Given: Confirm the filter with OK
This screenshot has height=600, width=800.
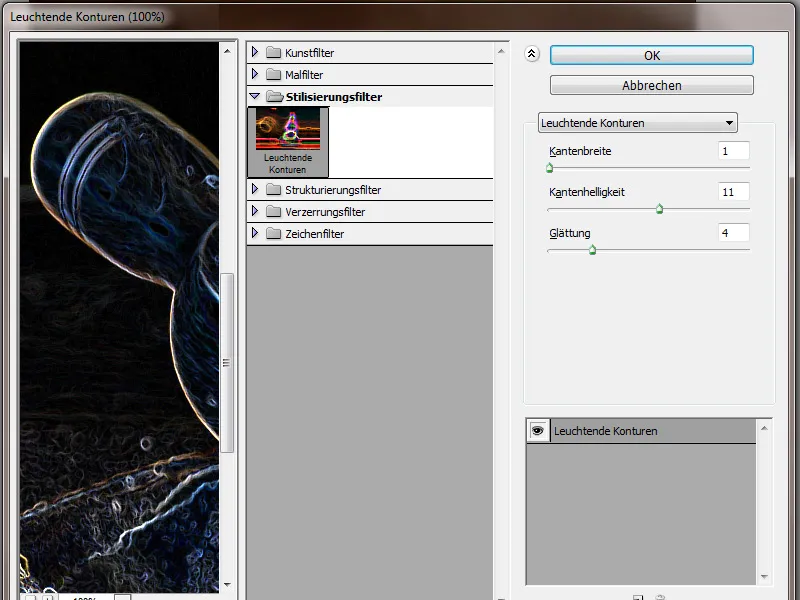Looking at the screenshot, I should pos(652,55).
